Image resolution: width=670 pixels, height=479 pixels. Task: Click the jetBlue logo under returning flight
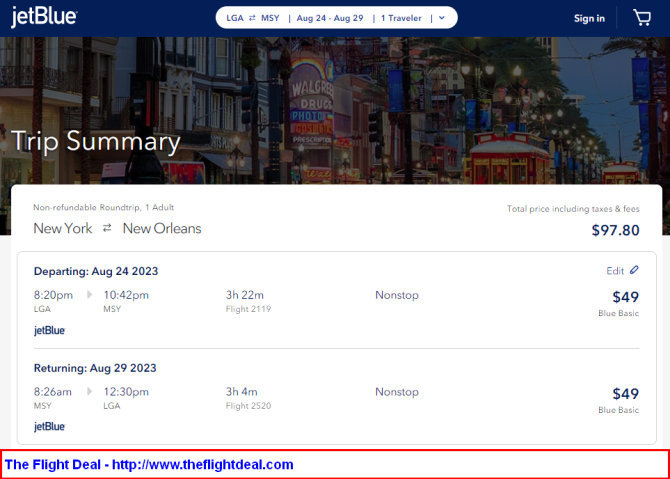tap(50, 426)
